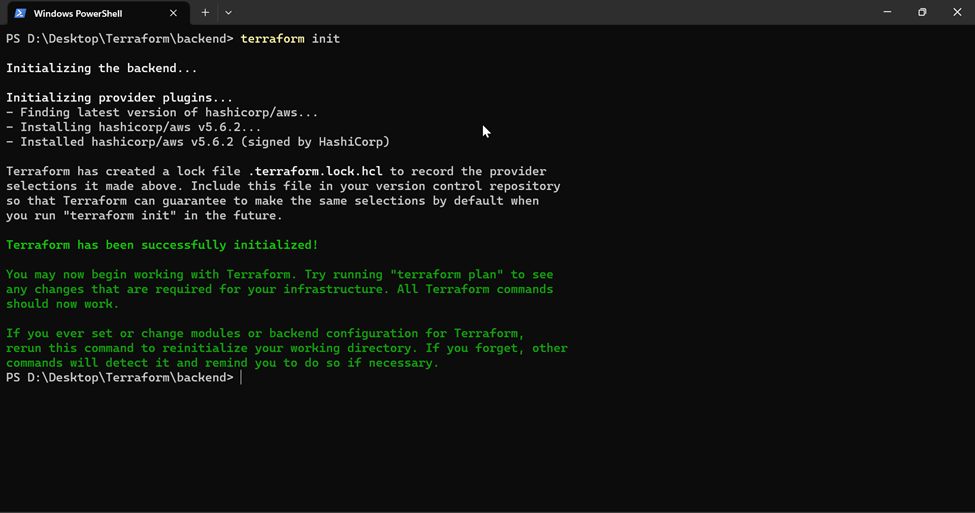The height and width of the screenshot is (513, 975).
Task: Click the "signed by HashiCorp" text
Action: pos(318,142)
